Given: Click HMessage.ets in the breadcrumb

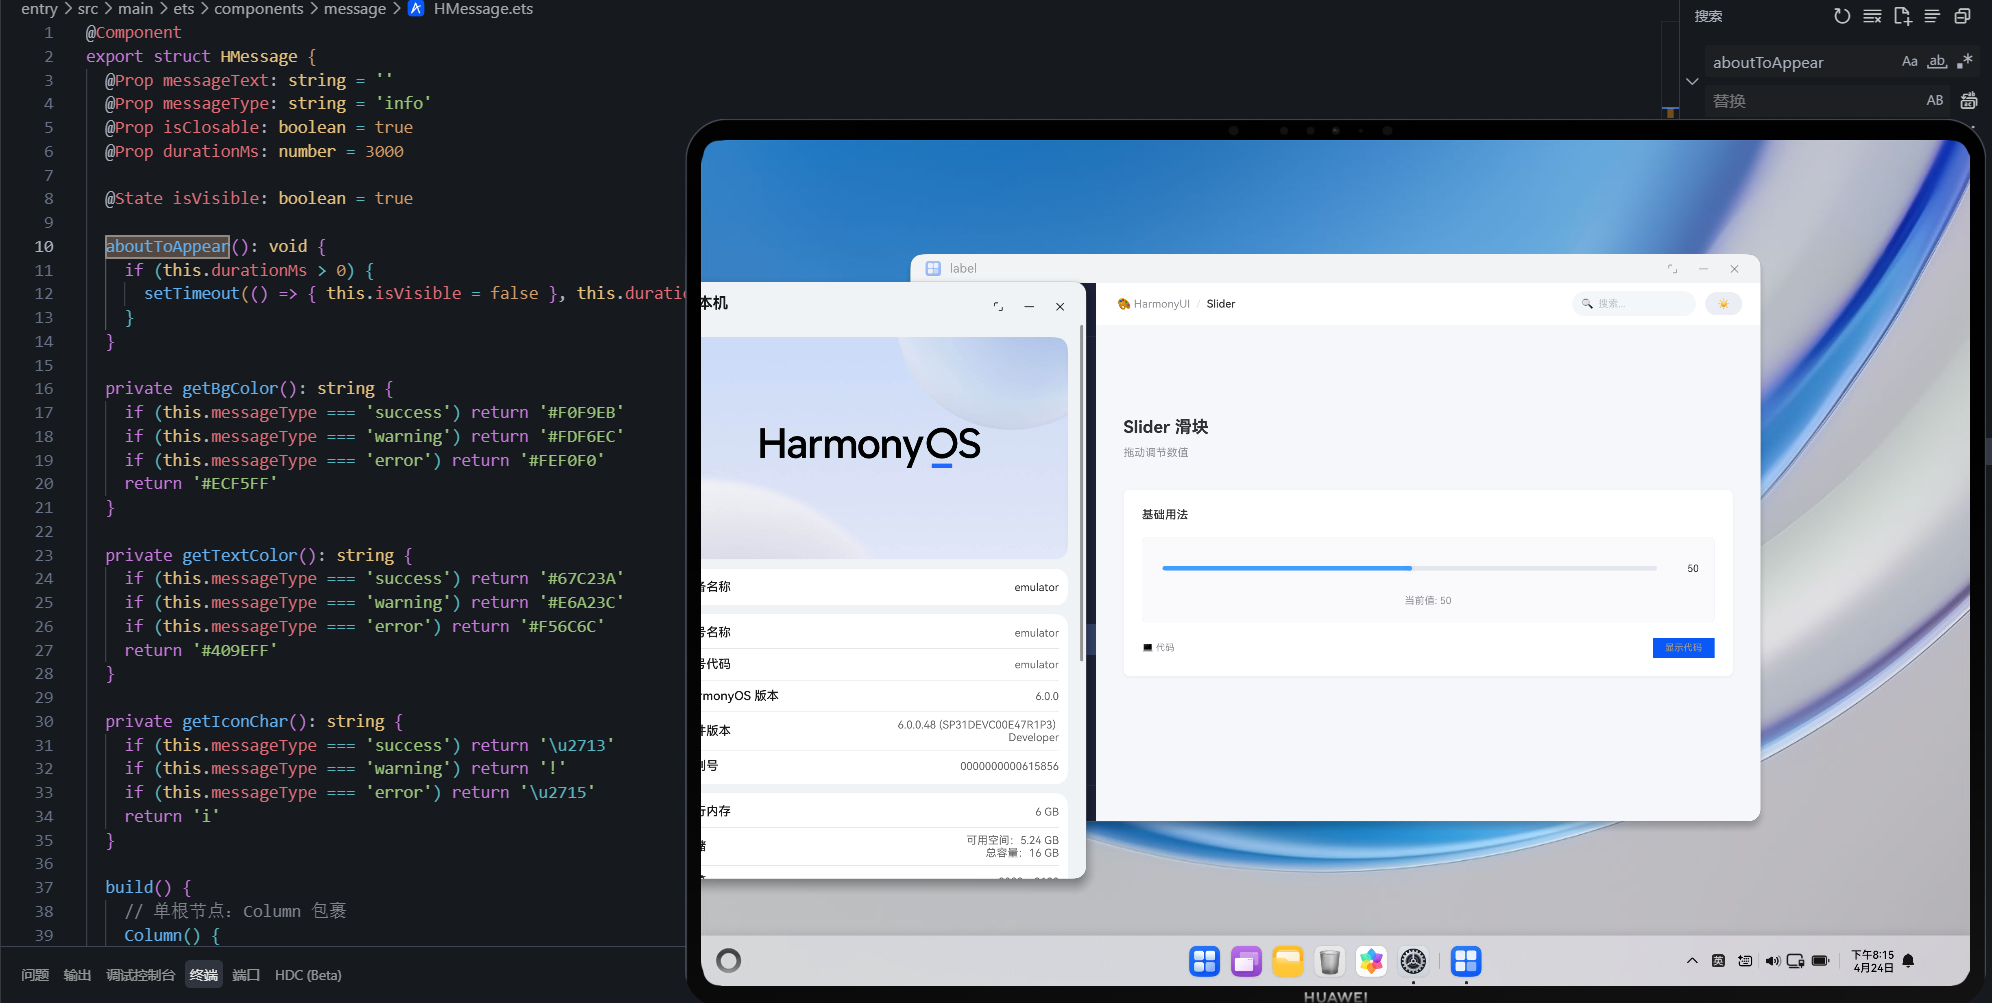Looking at the screenshot, I should (x=483, y=9).
